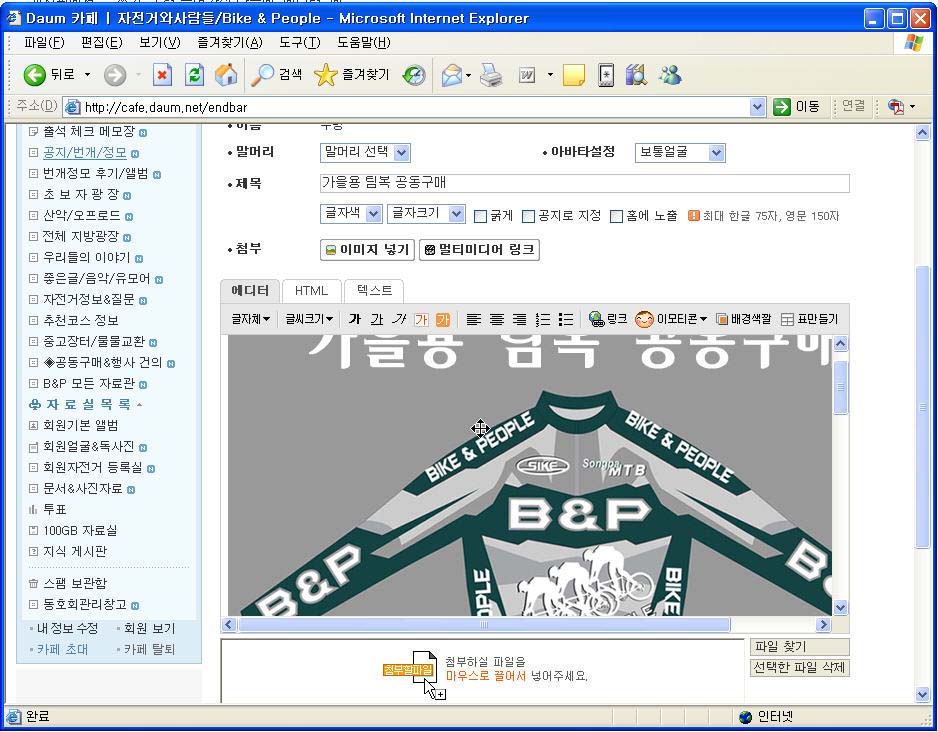The image size is (938, 732).
Task: Pick highlight color with orange filled 가
Action: (443, 319)
